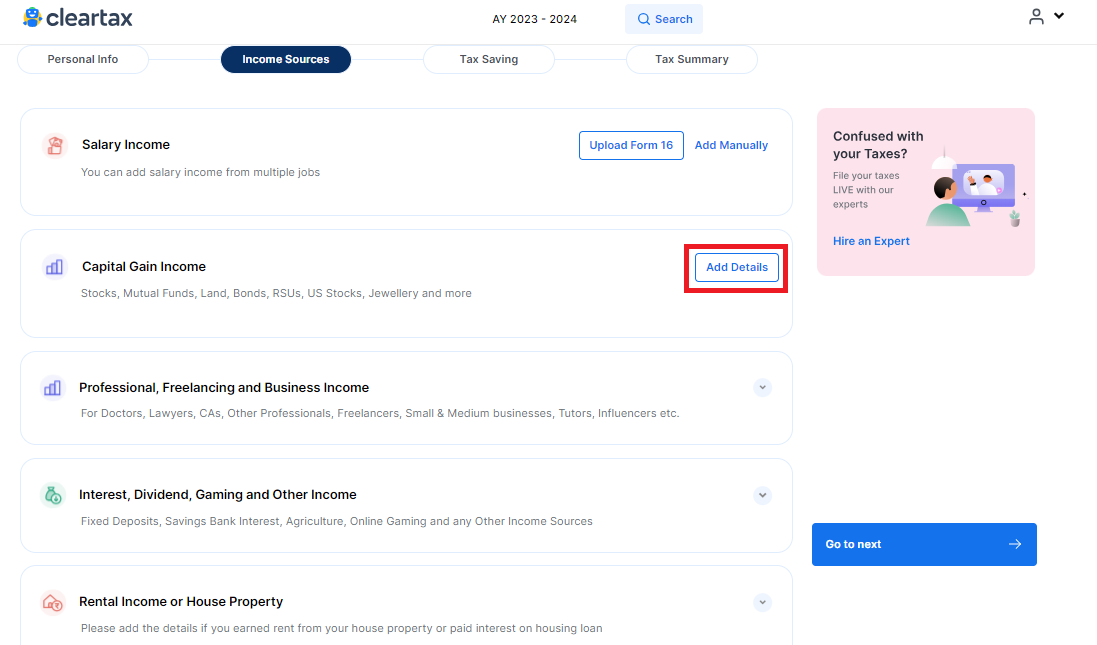The image size is (1097, 645).
Task: Go to the Tax Summary step
Action: 691,59
